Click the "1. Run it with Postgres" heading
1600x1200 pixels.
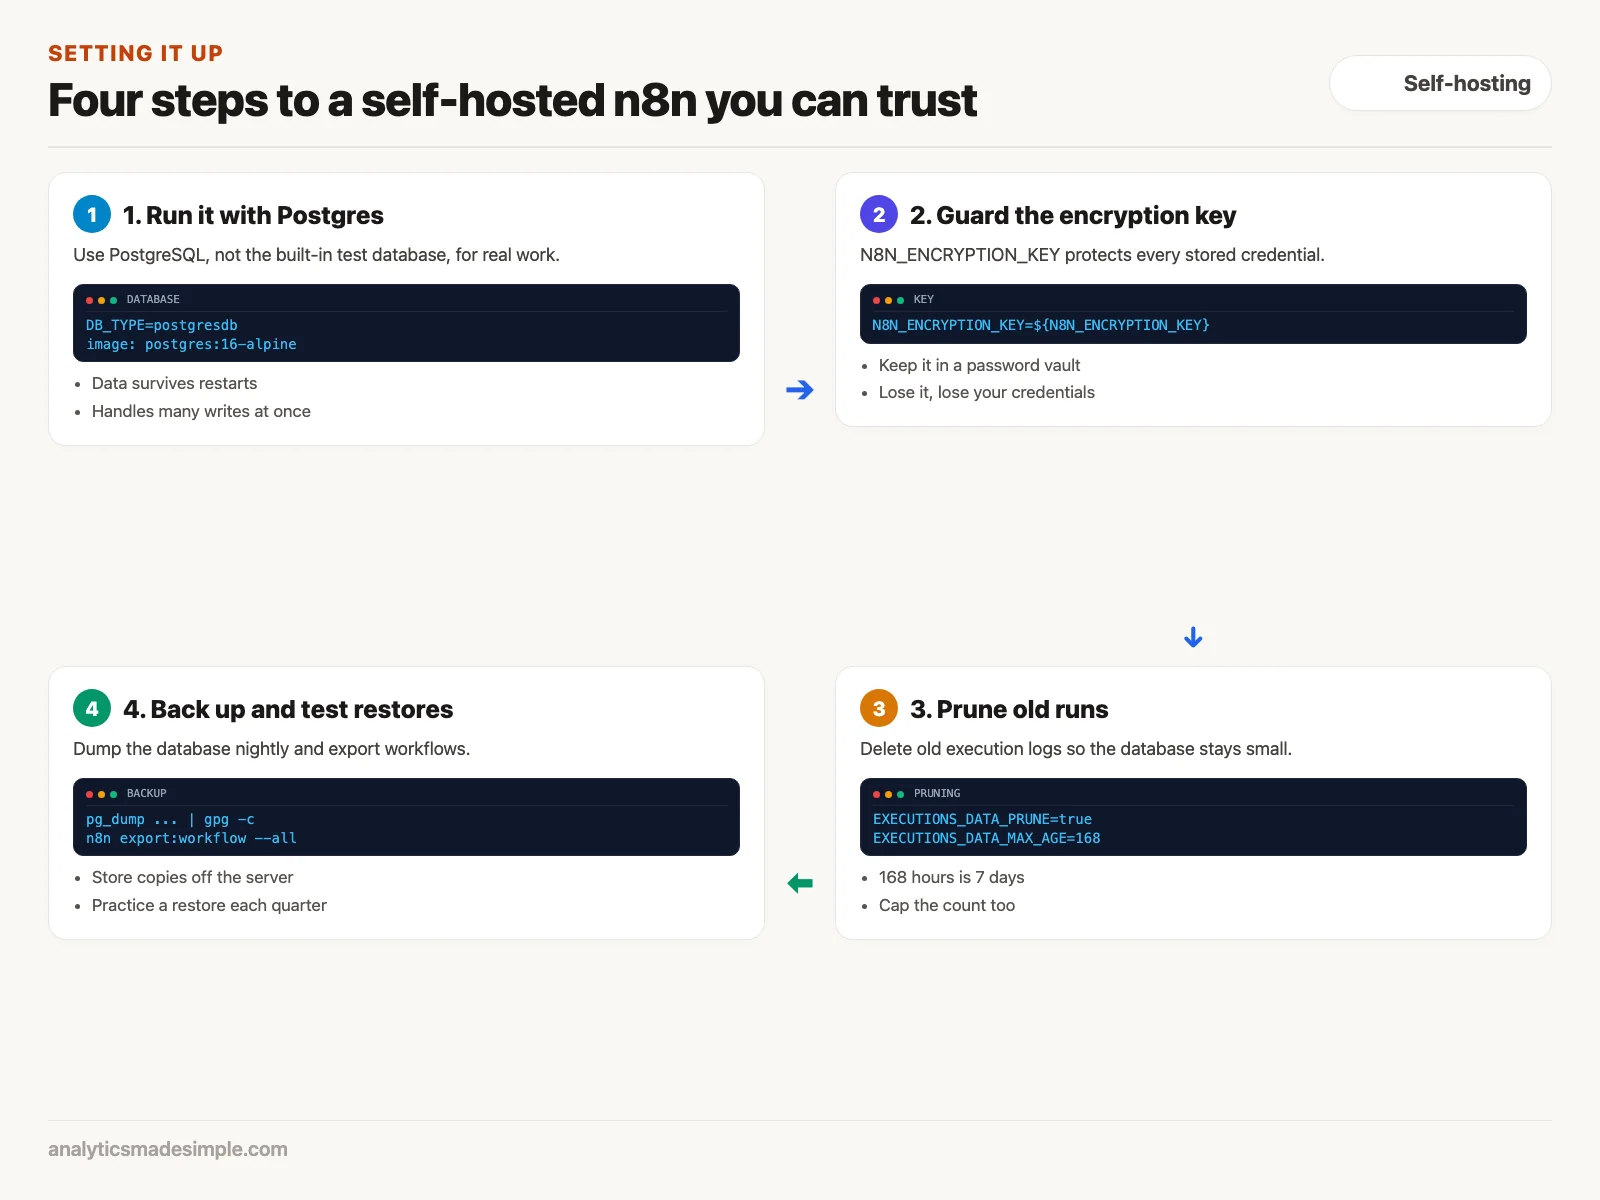click(253, 215)
